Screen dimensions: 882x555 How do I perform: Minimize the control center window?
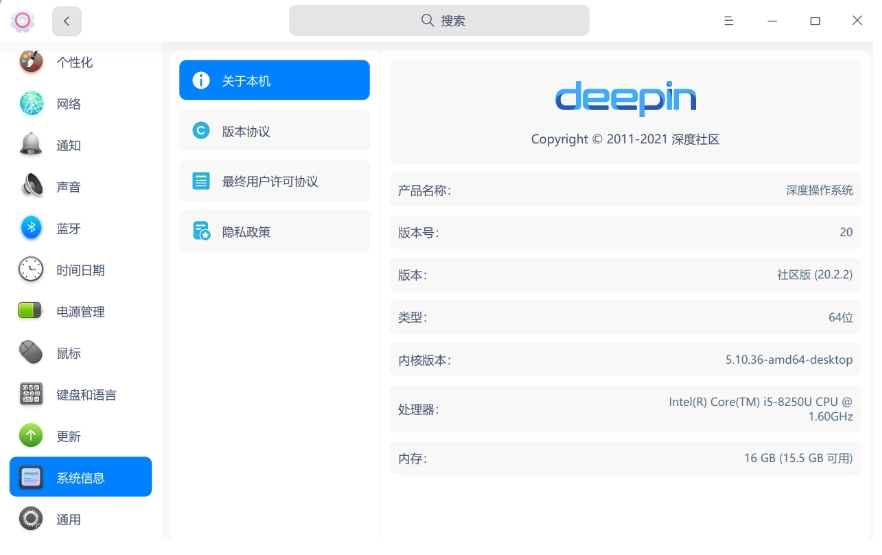point(772,21)
